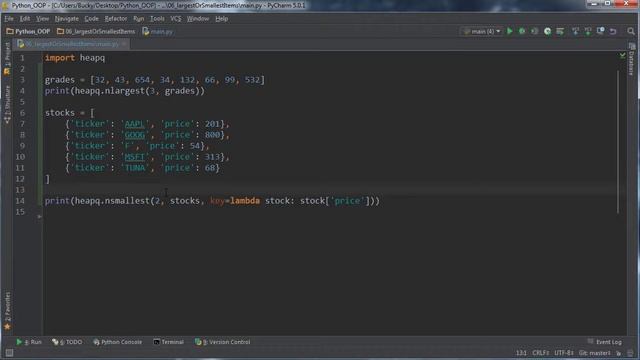Open Search Everywhere magnifier icon
The width and height of the screenshot is (640, 360).
(631, 31)
